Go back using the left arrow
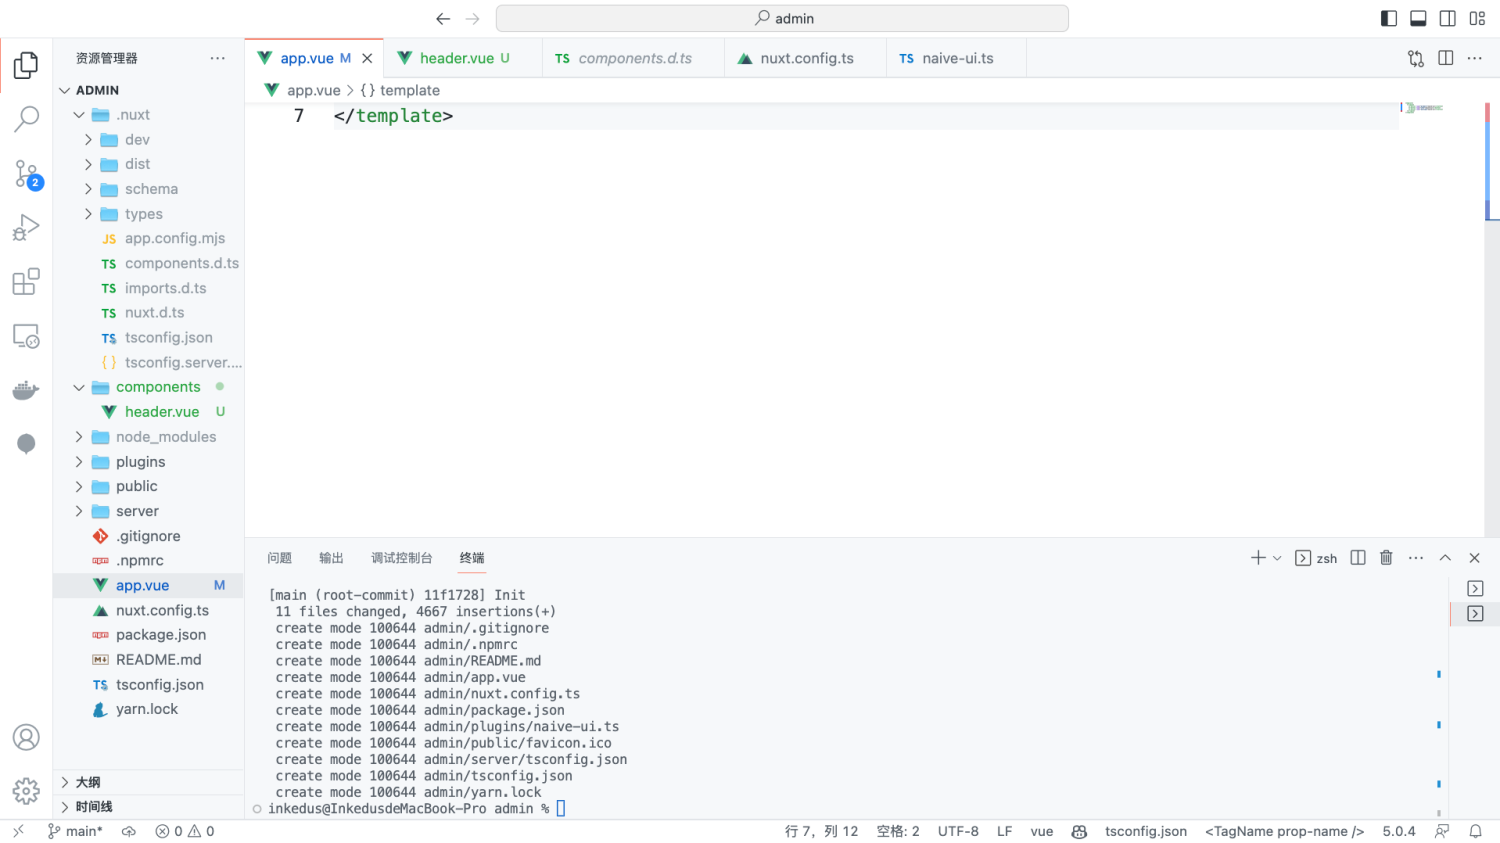Image resolution: width=1500 pixels, height=843 pixels. click(443, 19)
